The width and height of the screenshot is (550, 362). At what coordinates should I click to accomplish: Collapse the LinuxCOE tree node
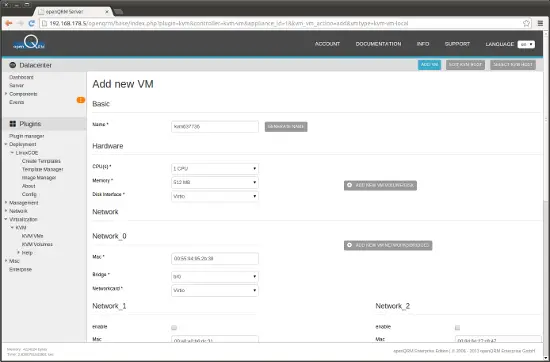pyautogui.click(x=12, y=153)
